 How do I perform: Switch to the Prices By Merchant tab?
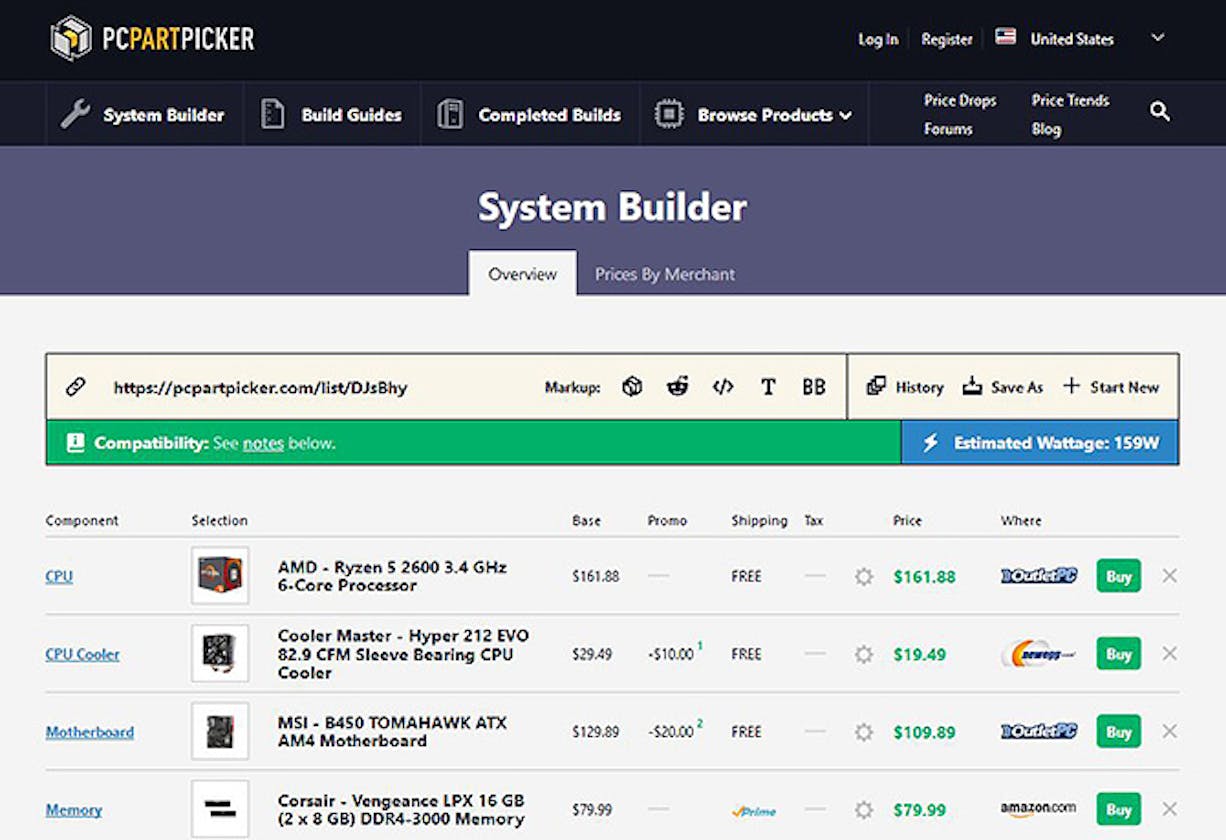pyautogui.click(x=663, y=273)
